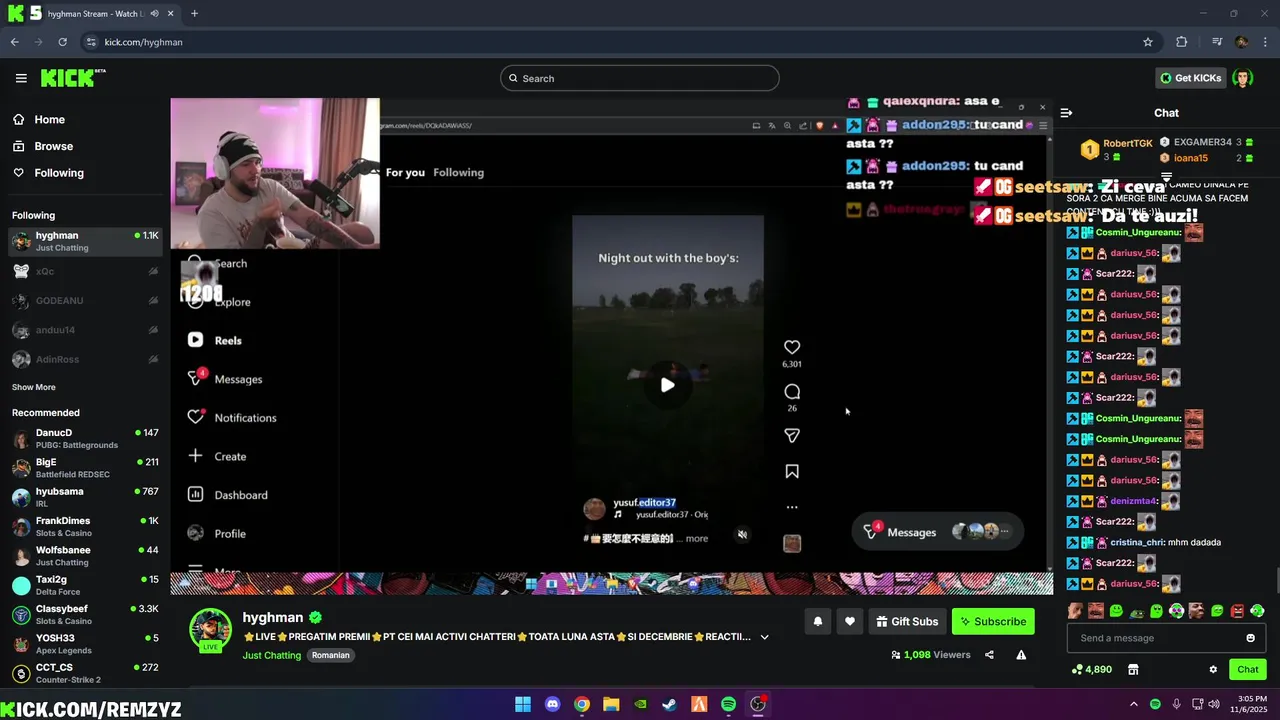Open browser extensions puzzle icon
This screenshot has width=1280, height=720.
[1182, 42]
